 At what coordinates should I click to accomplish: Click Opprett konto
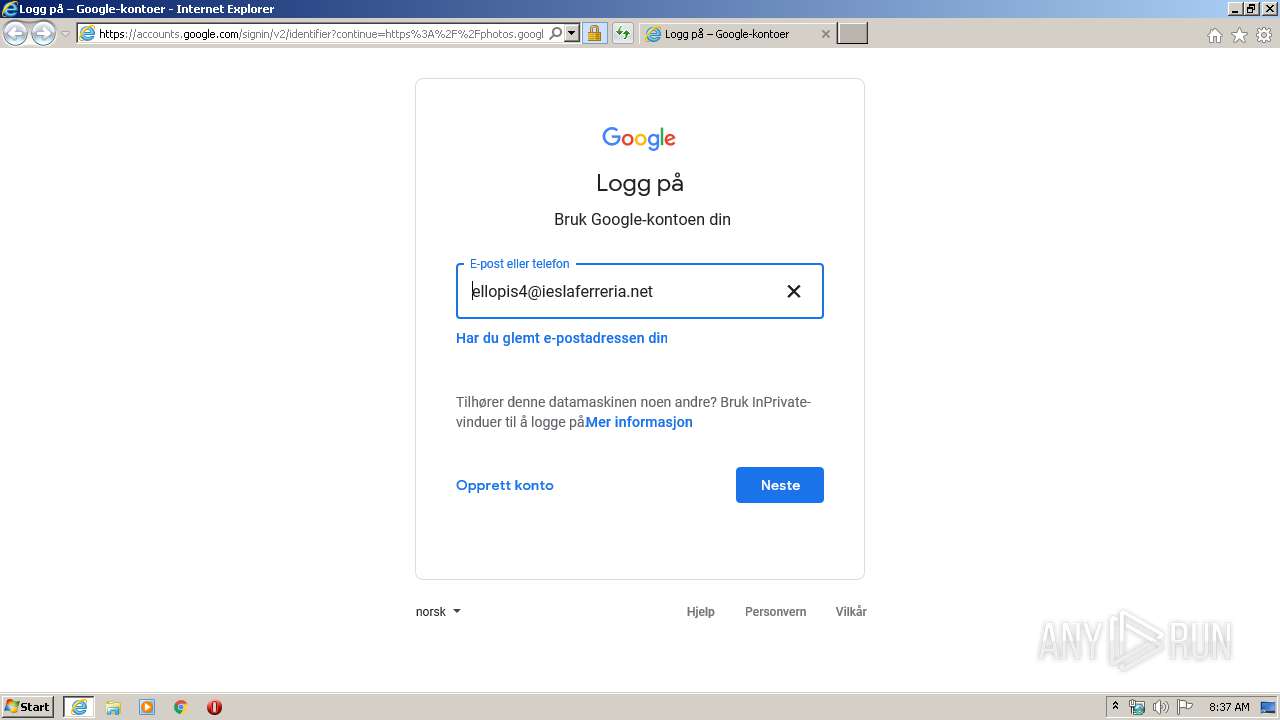click(505, 485)
